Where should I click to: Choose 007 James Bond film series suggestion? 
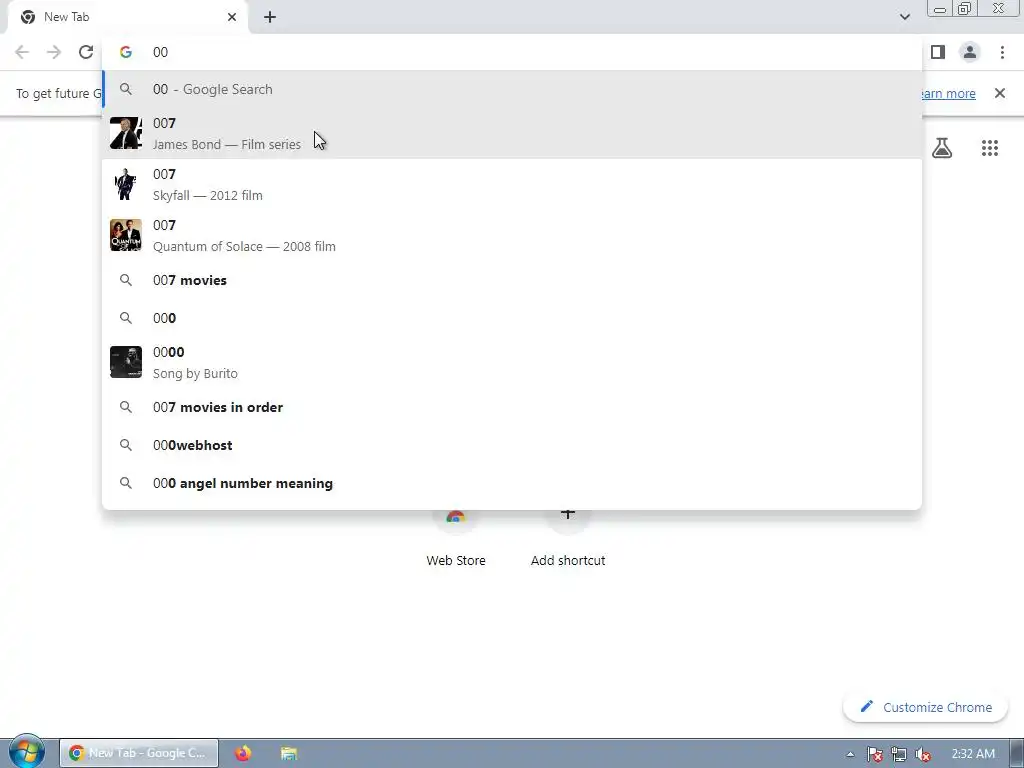[x=512, y=133]
